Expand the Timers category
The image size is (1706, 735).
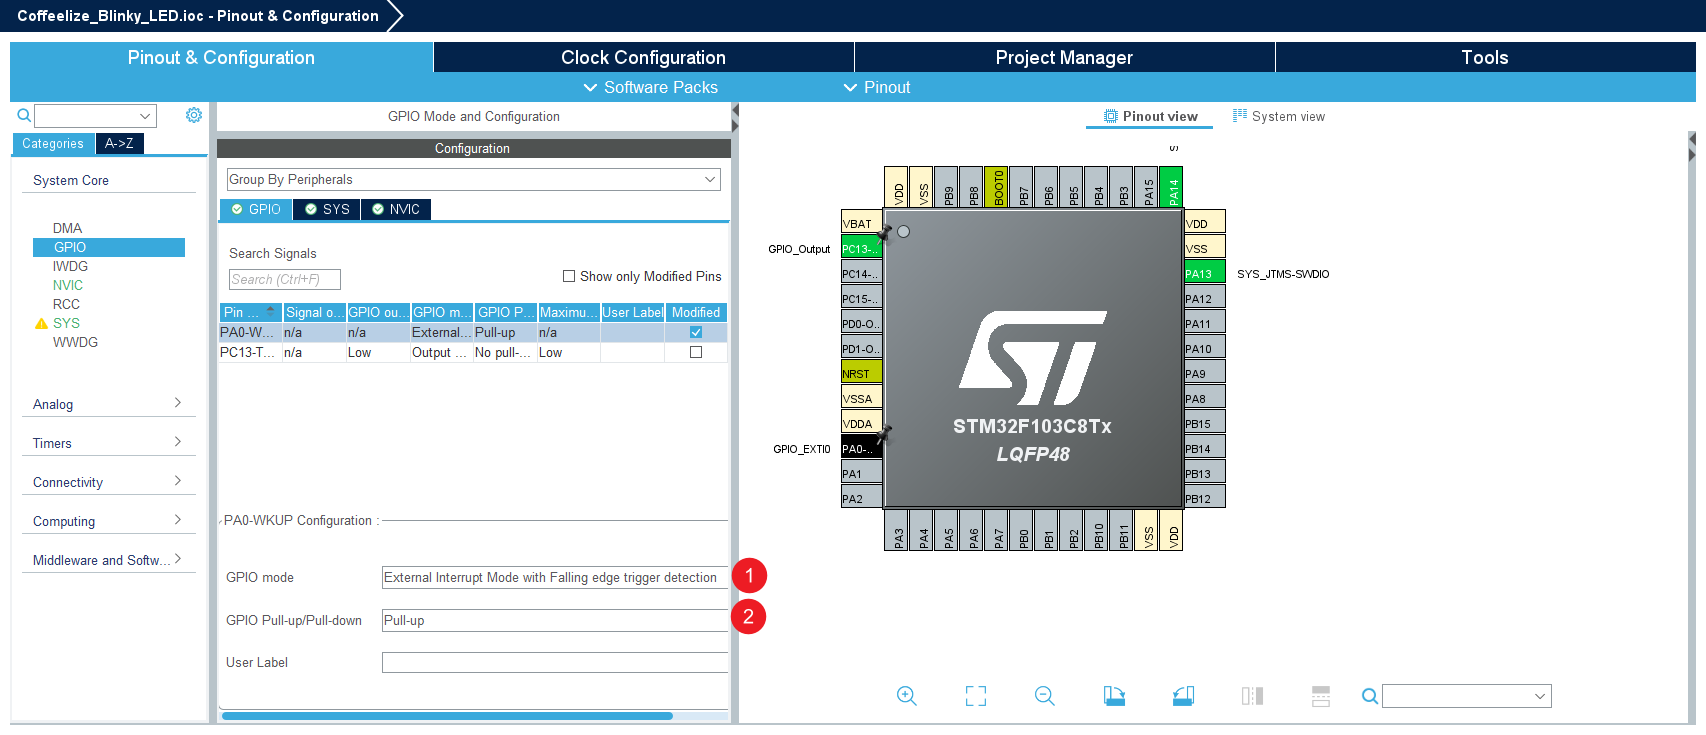107,443
